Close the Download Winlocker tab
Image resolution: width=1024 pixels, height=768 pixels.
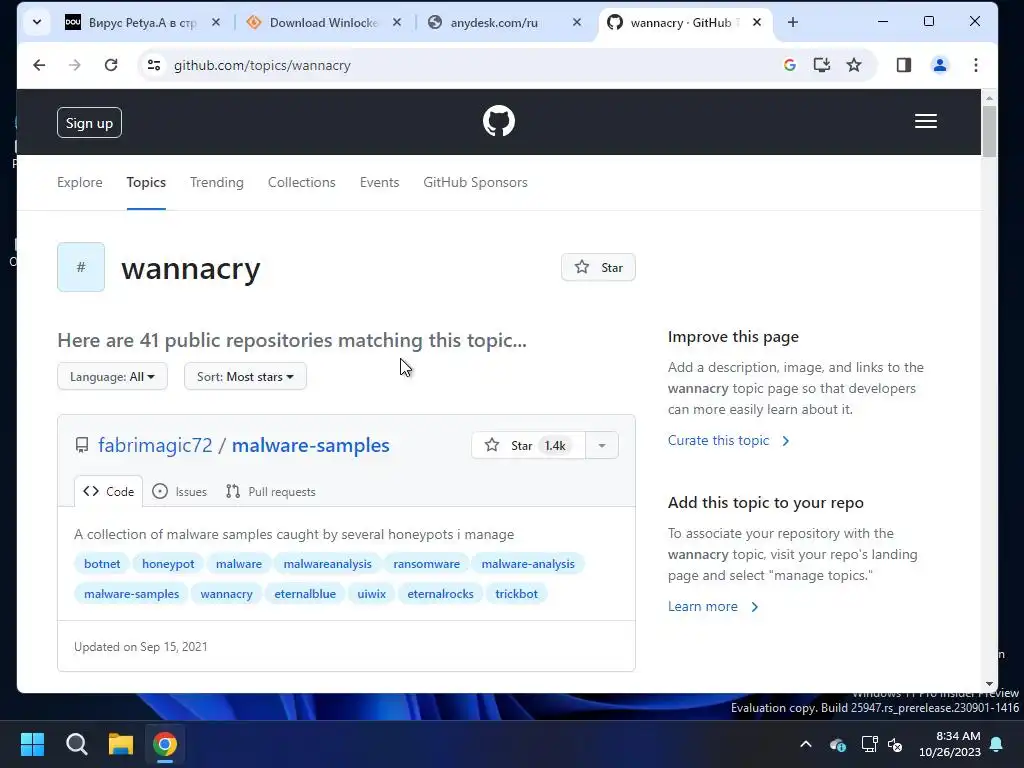click(396, 22)
